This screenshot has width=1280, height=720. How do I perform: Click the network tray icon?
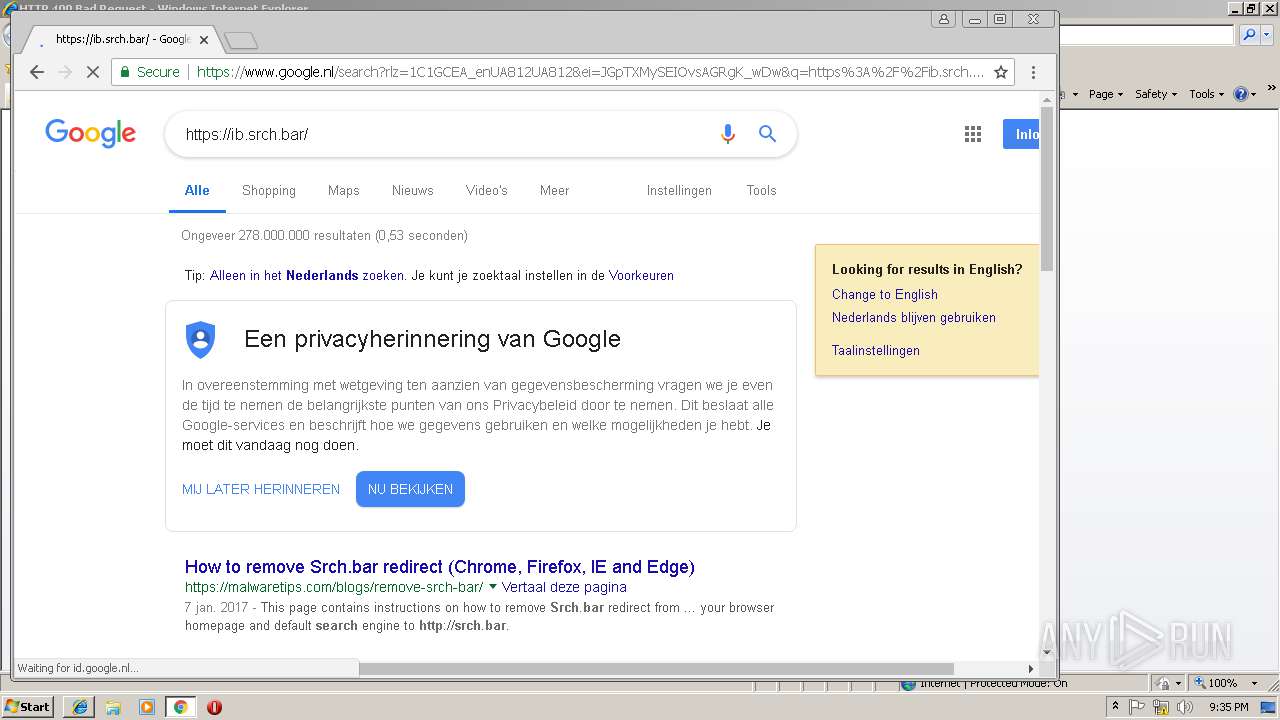(x=1161, y=707)
